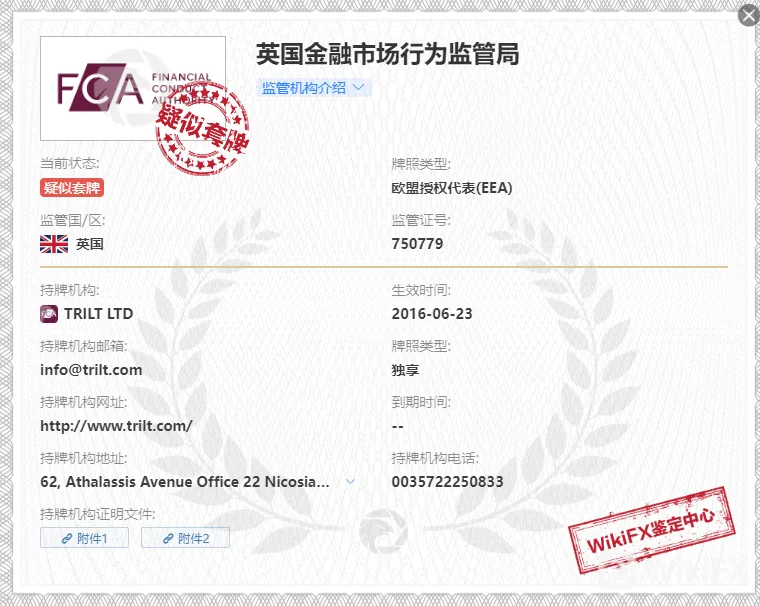
Task: Open the http://www.trilt.com/ website link
Action: tap(116, 426)
